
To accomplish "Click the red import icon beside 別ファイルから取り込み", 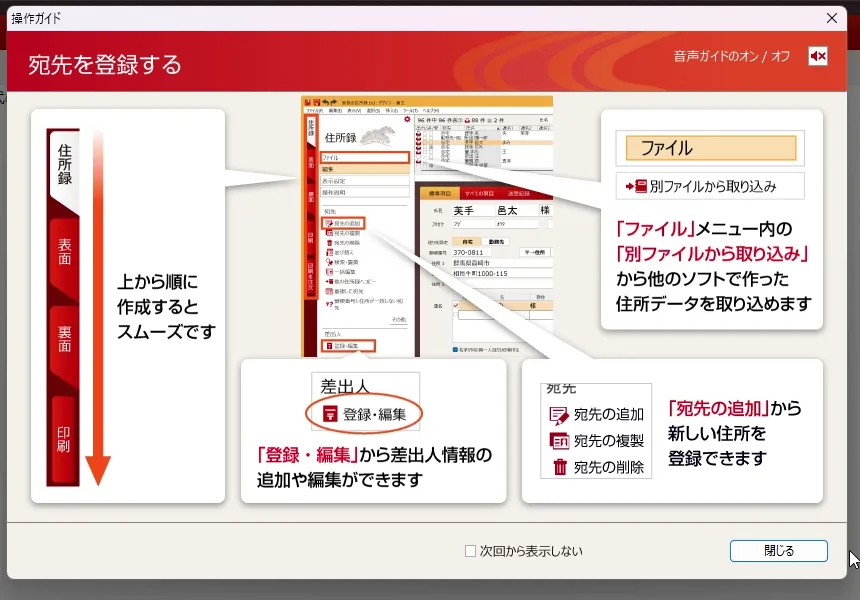I will (x=636, y=186).
